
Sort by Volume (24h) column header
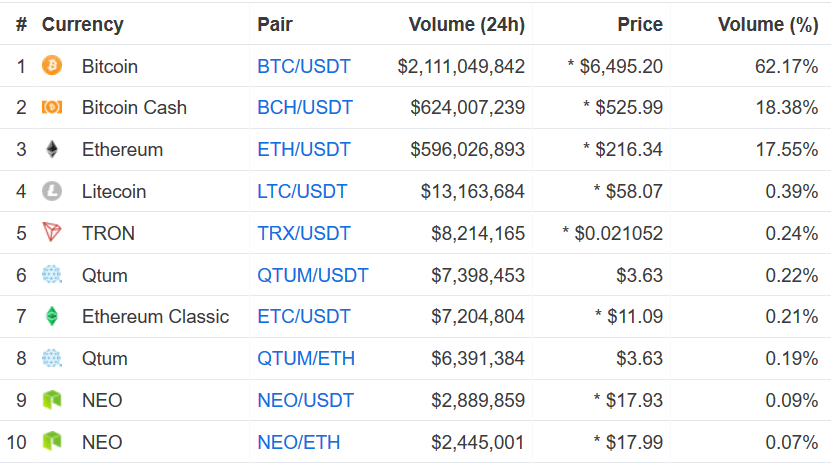[x=466, y=24]
